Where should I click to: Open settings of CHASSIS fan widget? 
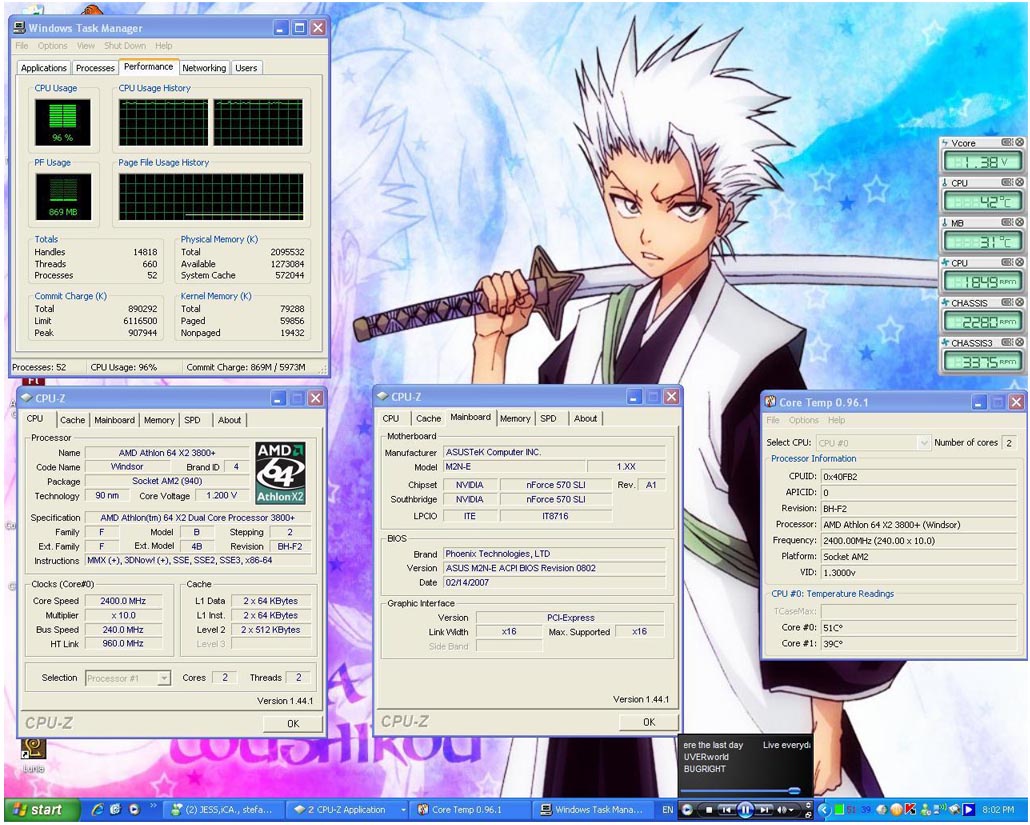pyautogui.click(x=1007, y=302)
